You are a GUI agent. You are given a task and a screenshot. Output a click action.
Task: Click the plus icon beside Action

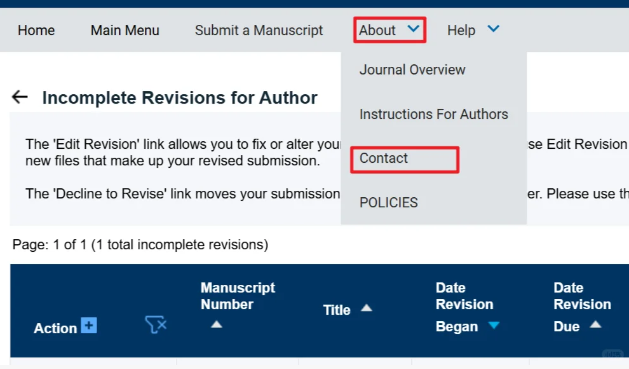point(89,325)
